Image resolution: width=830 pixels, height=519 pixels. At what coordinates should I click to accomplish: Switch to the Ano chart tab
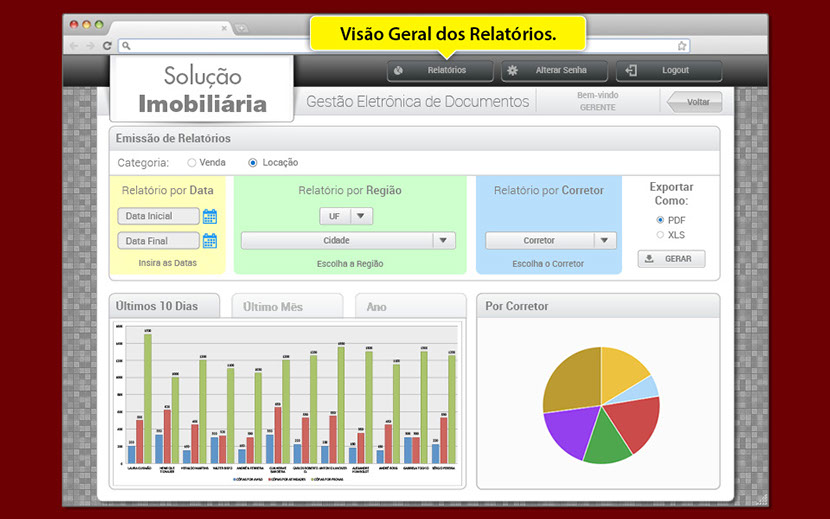pyautogui.click(x=410, y=307)
